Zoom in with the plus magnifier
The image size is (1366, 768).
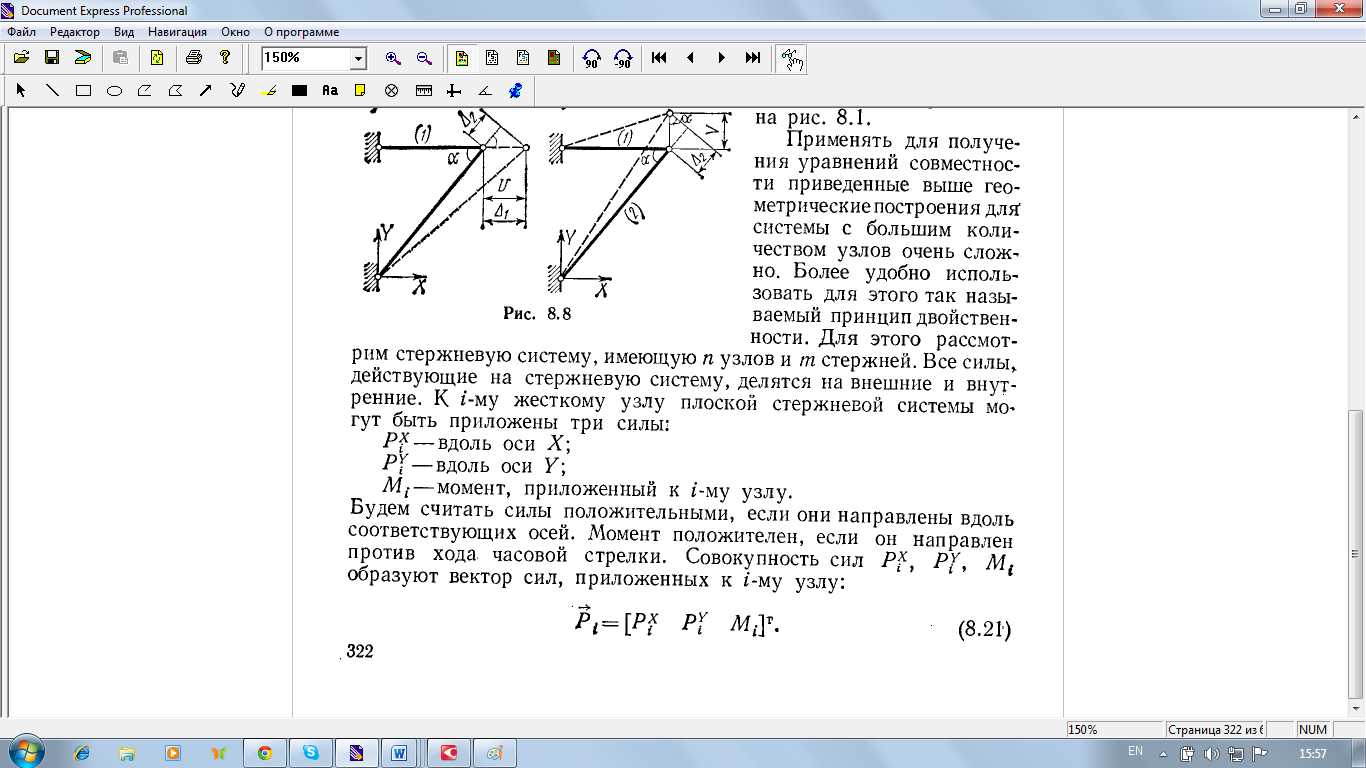click(393, 58)
